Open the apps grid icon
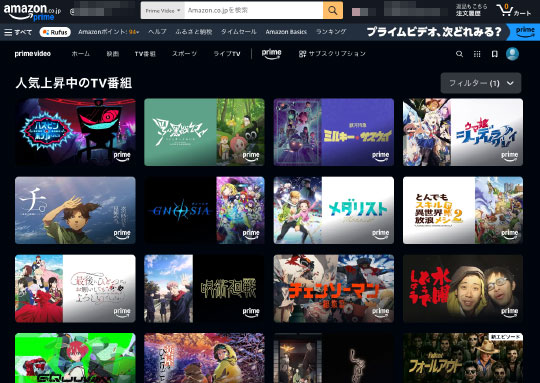The width and height of the screenshot is (540, 383). pyautogui.click(x=477, y=54)
